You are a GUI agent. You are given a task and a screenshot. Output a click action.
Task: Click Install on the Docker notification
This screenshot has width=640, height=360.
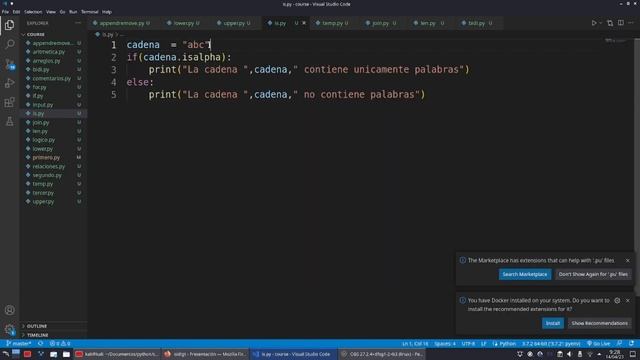(x=553, y=323)
